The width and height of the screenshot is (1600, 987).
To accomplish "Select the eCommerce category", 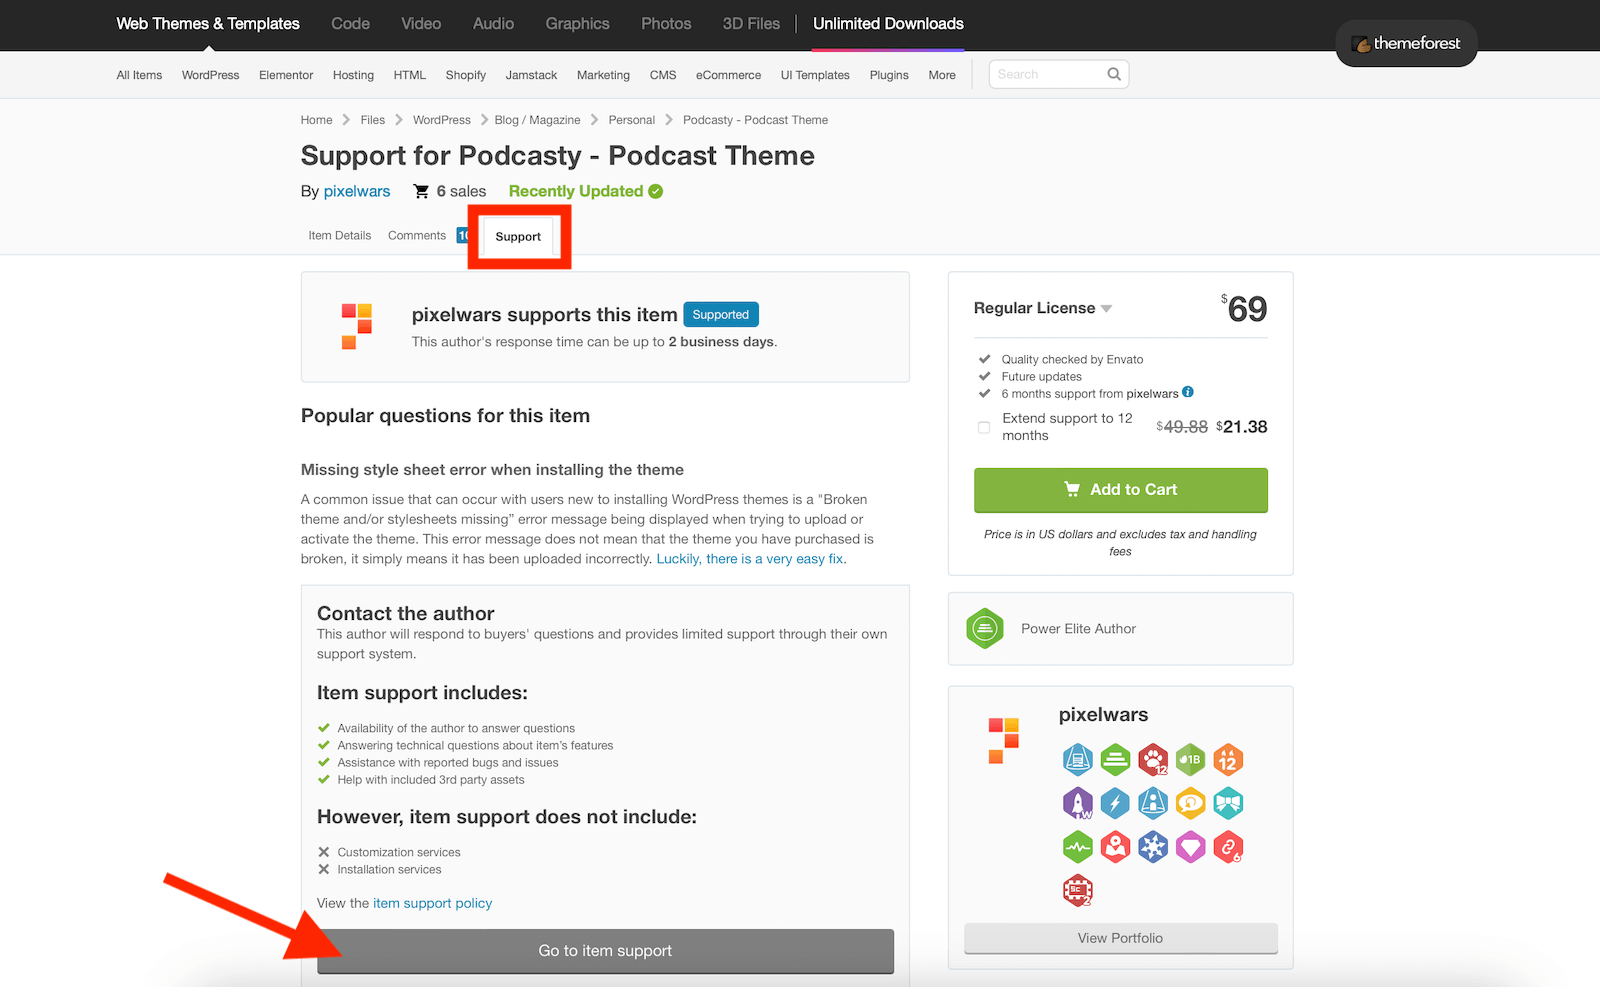I will click(728, 75).
